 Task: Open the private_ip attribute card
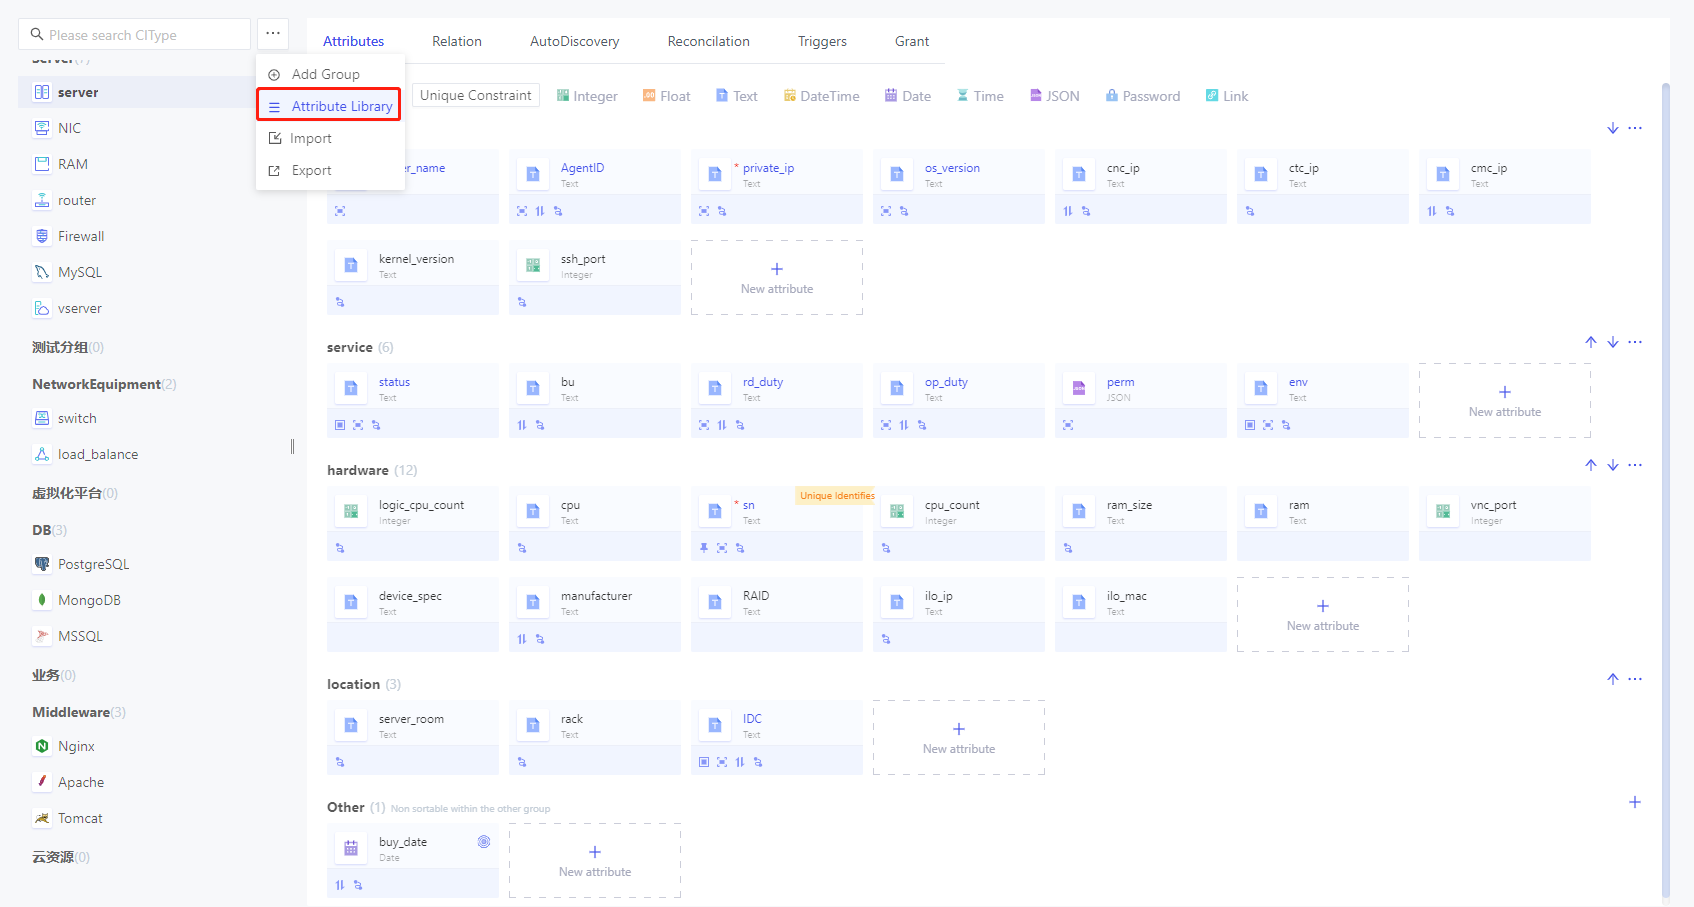tap(777, 187)
